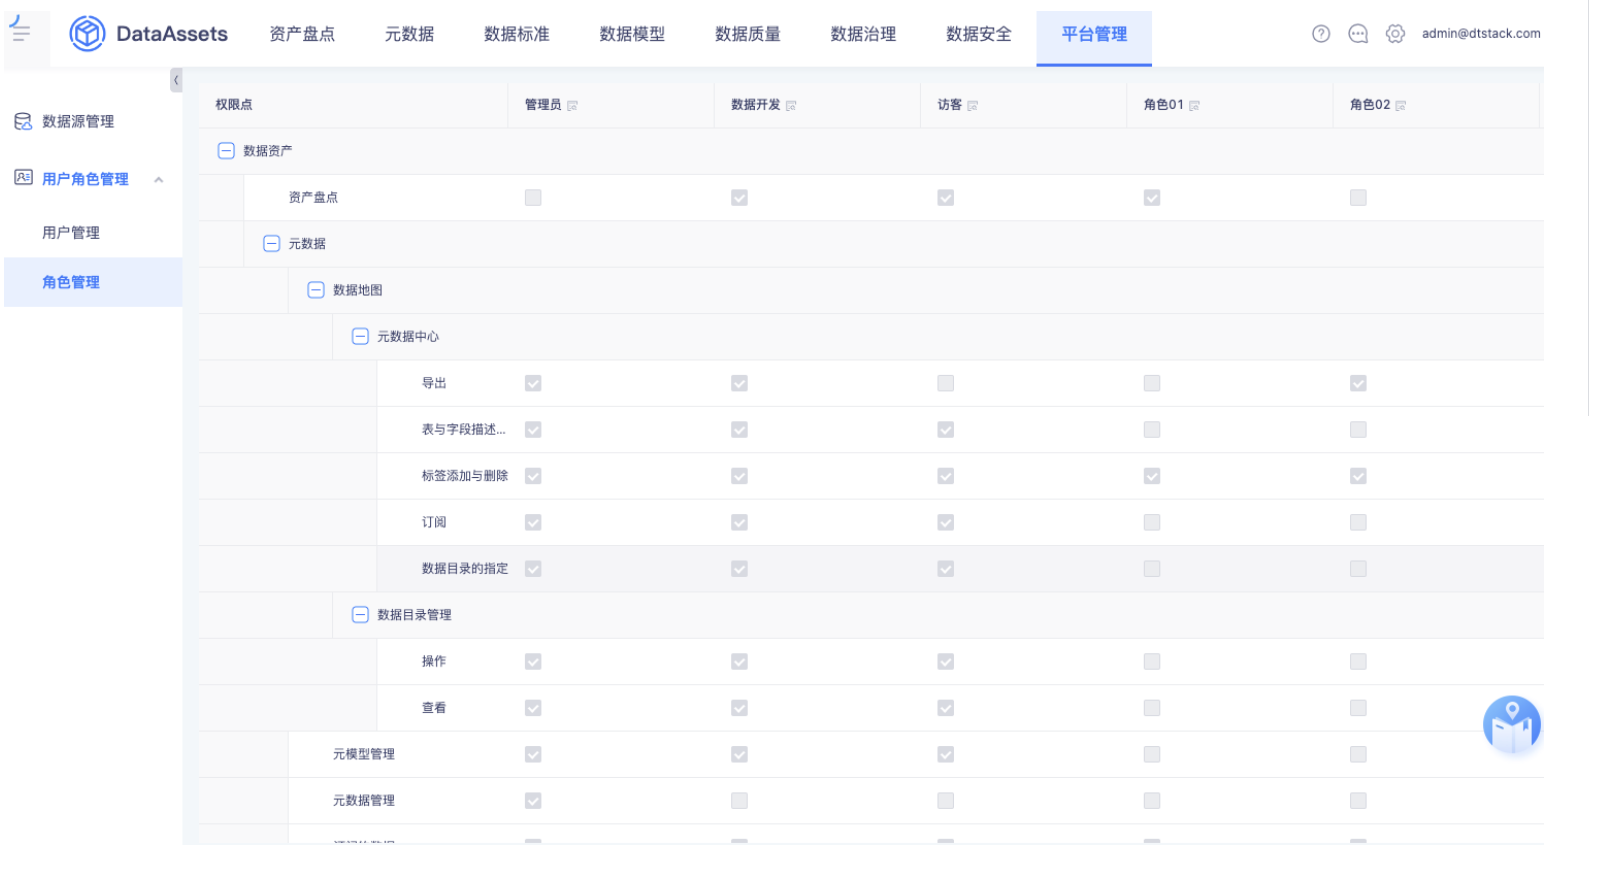Toggle 导出 checkbox for 访客
The width and height of the screenshot is (1608, 880).
[x=946, y=383]
